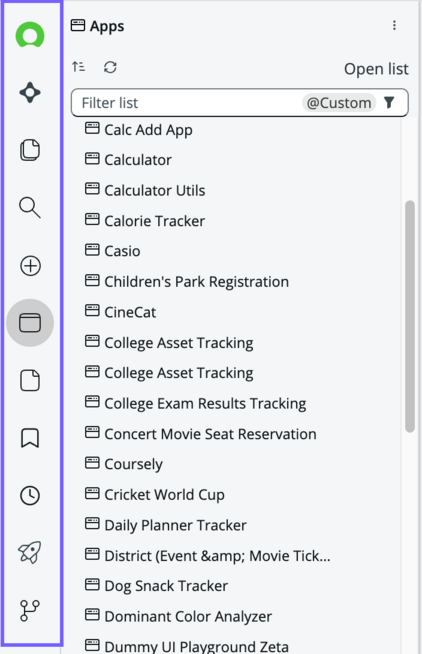Select Calculator Utils in the list
Image resolution: width=422 pixels, height=654 pixels.
pos(155,191)
